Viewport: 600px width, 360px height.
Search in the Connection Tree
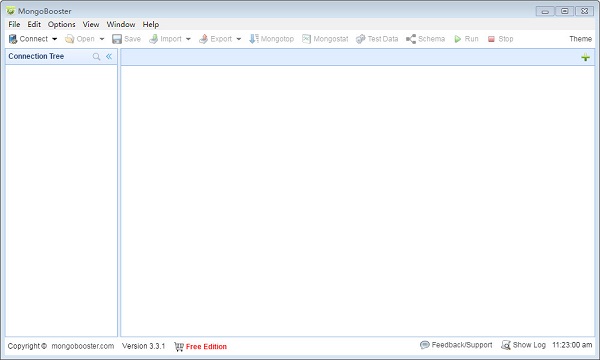pyautogui.click(x=96, y=57)
